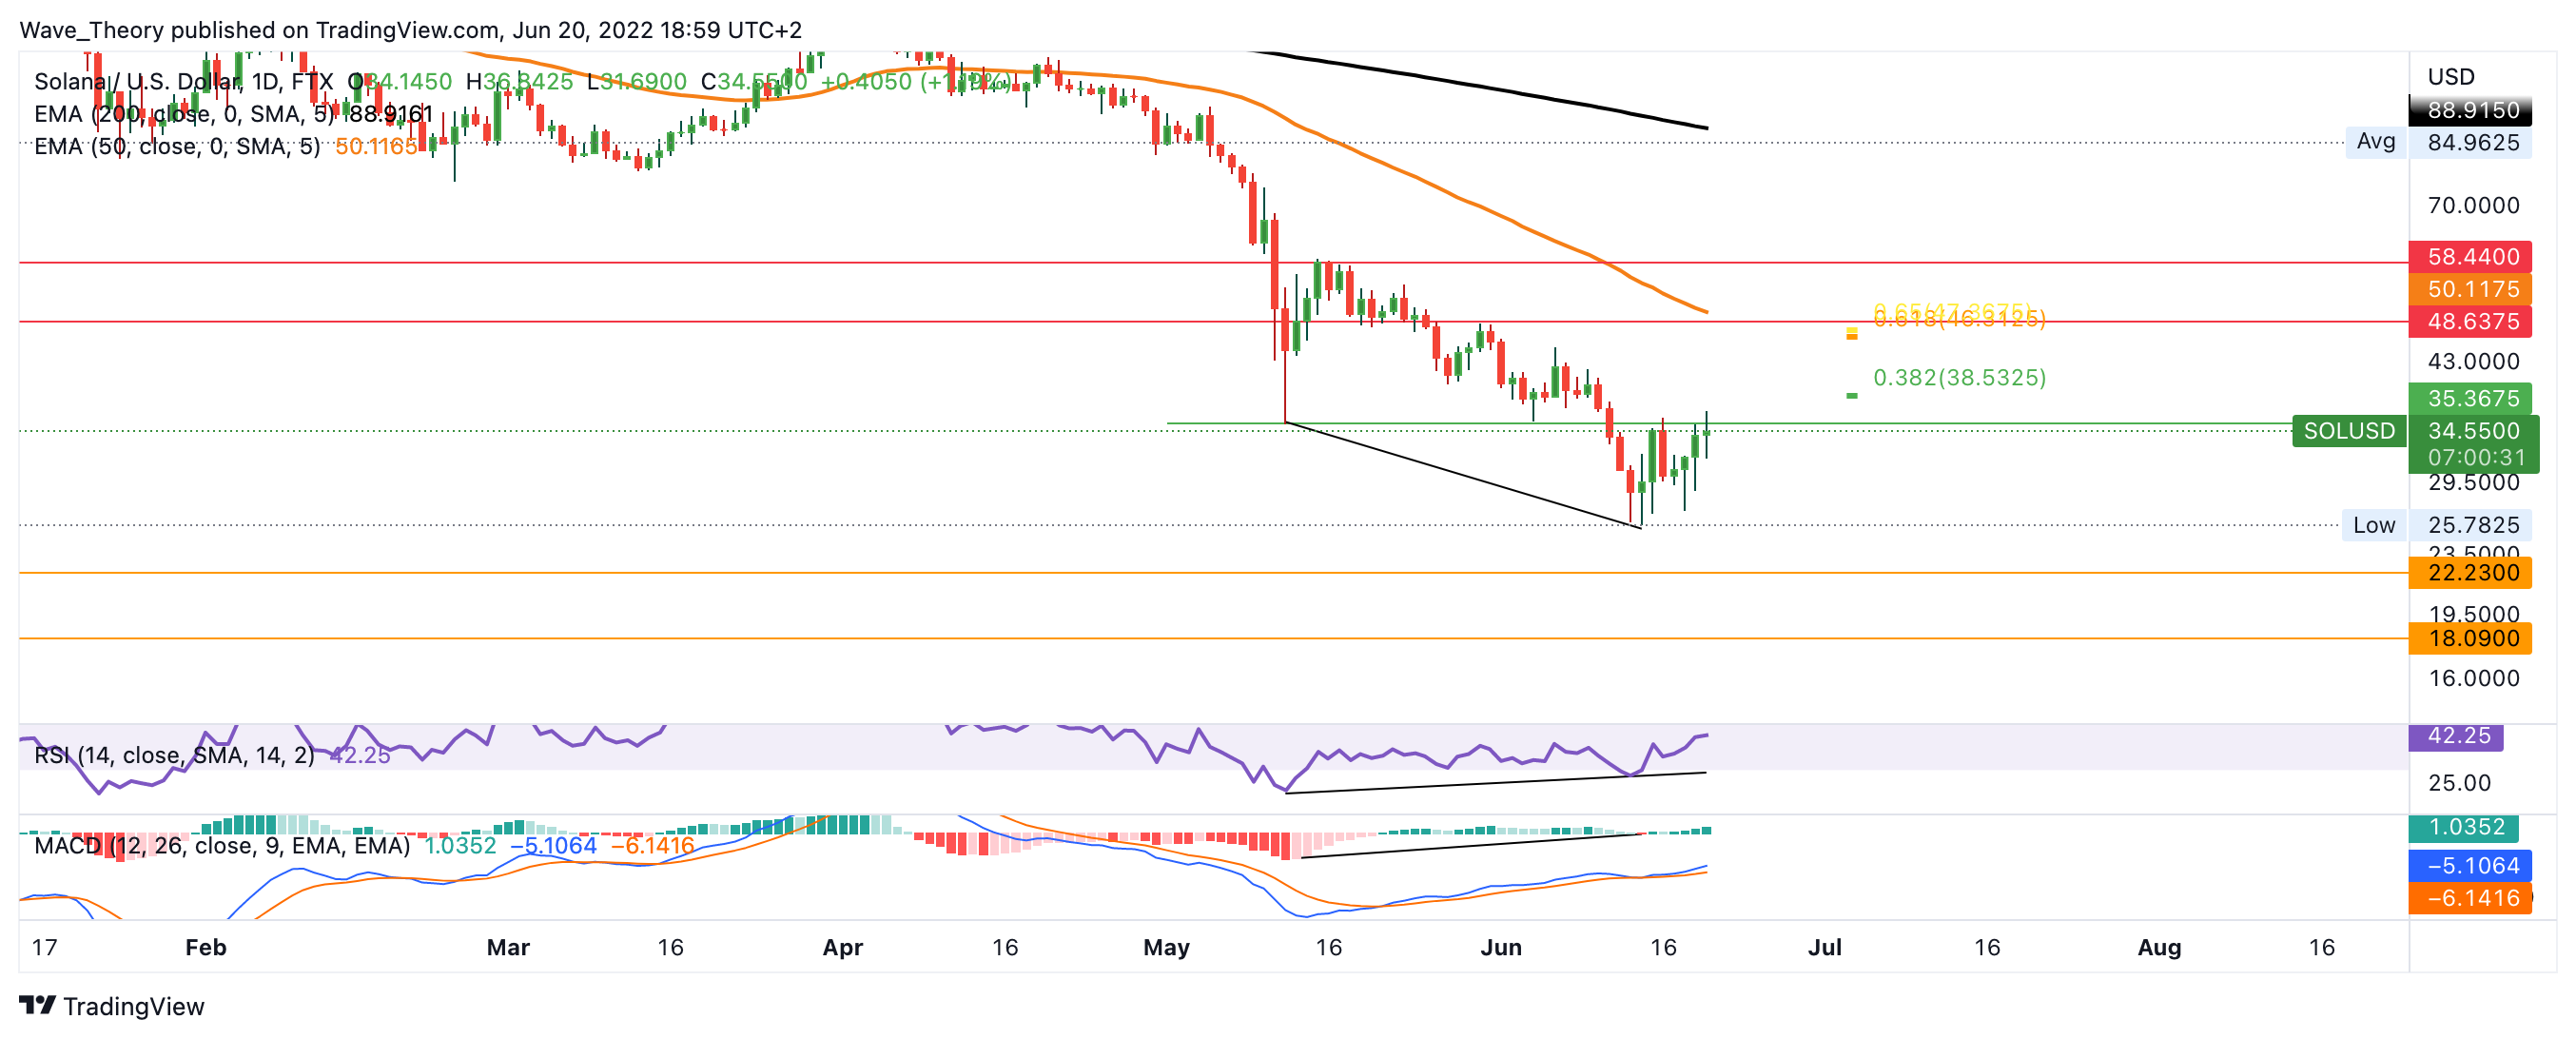Click the TradingView logo icon
The width and height of the screenshot is (2576, 1039).
(x=37, y=1004)
